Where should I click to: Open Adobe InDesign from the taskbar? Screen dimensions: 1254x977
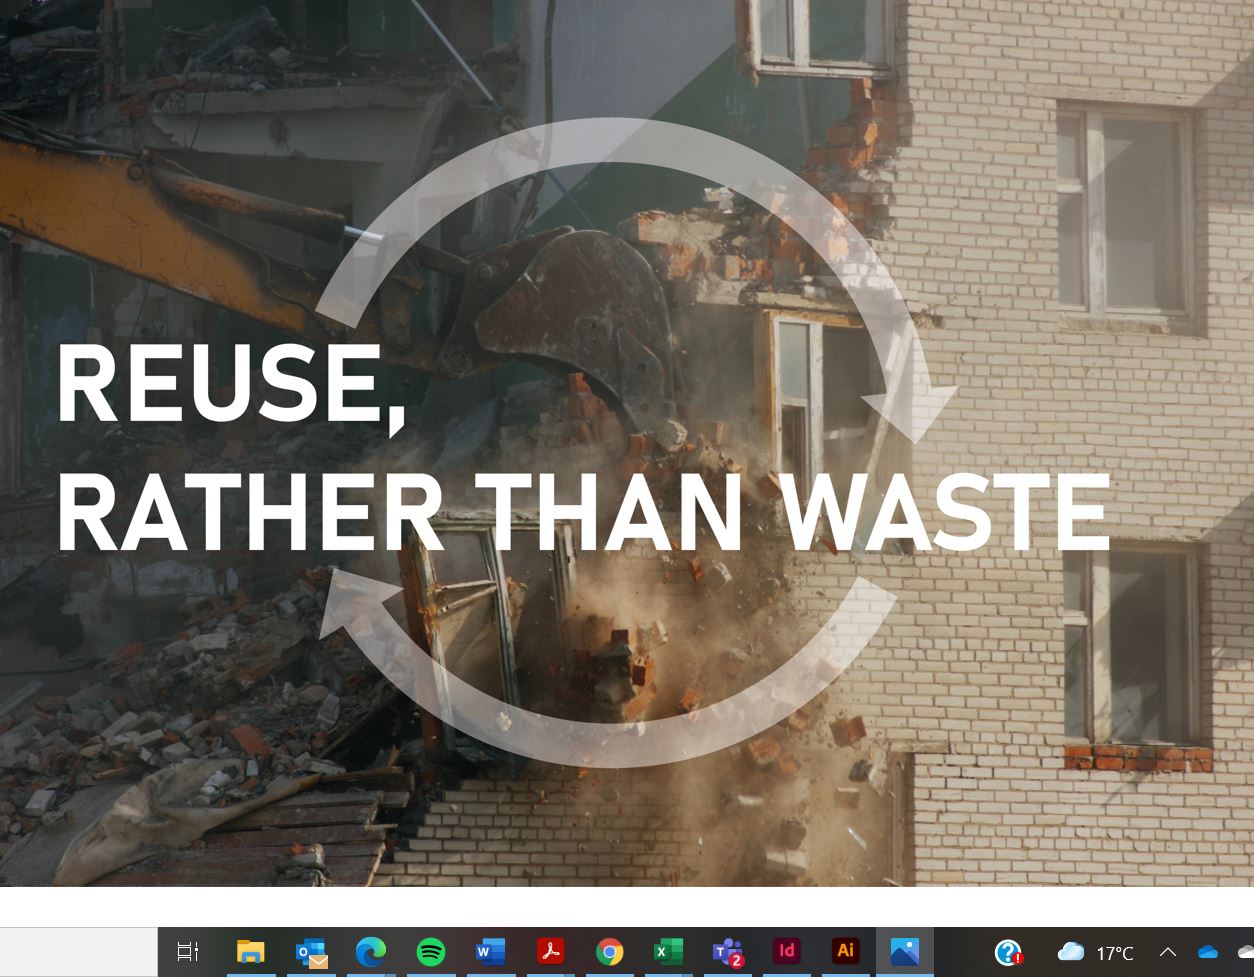coord(787,951)
